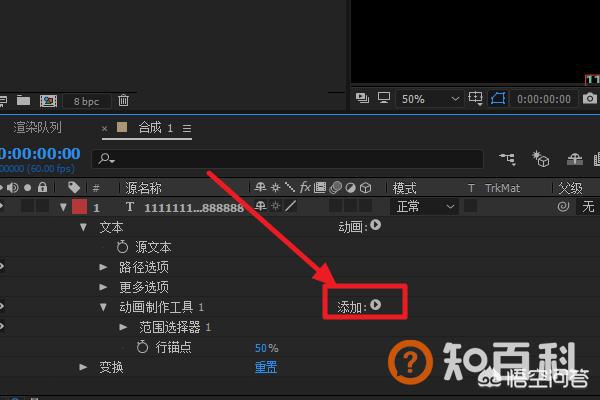Screen dimensions: 600x400
Task: Click the lock column header icon
Action: (42, 187)
